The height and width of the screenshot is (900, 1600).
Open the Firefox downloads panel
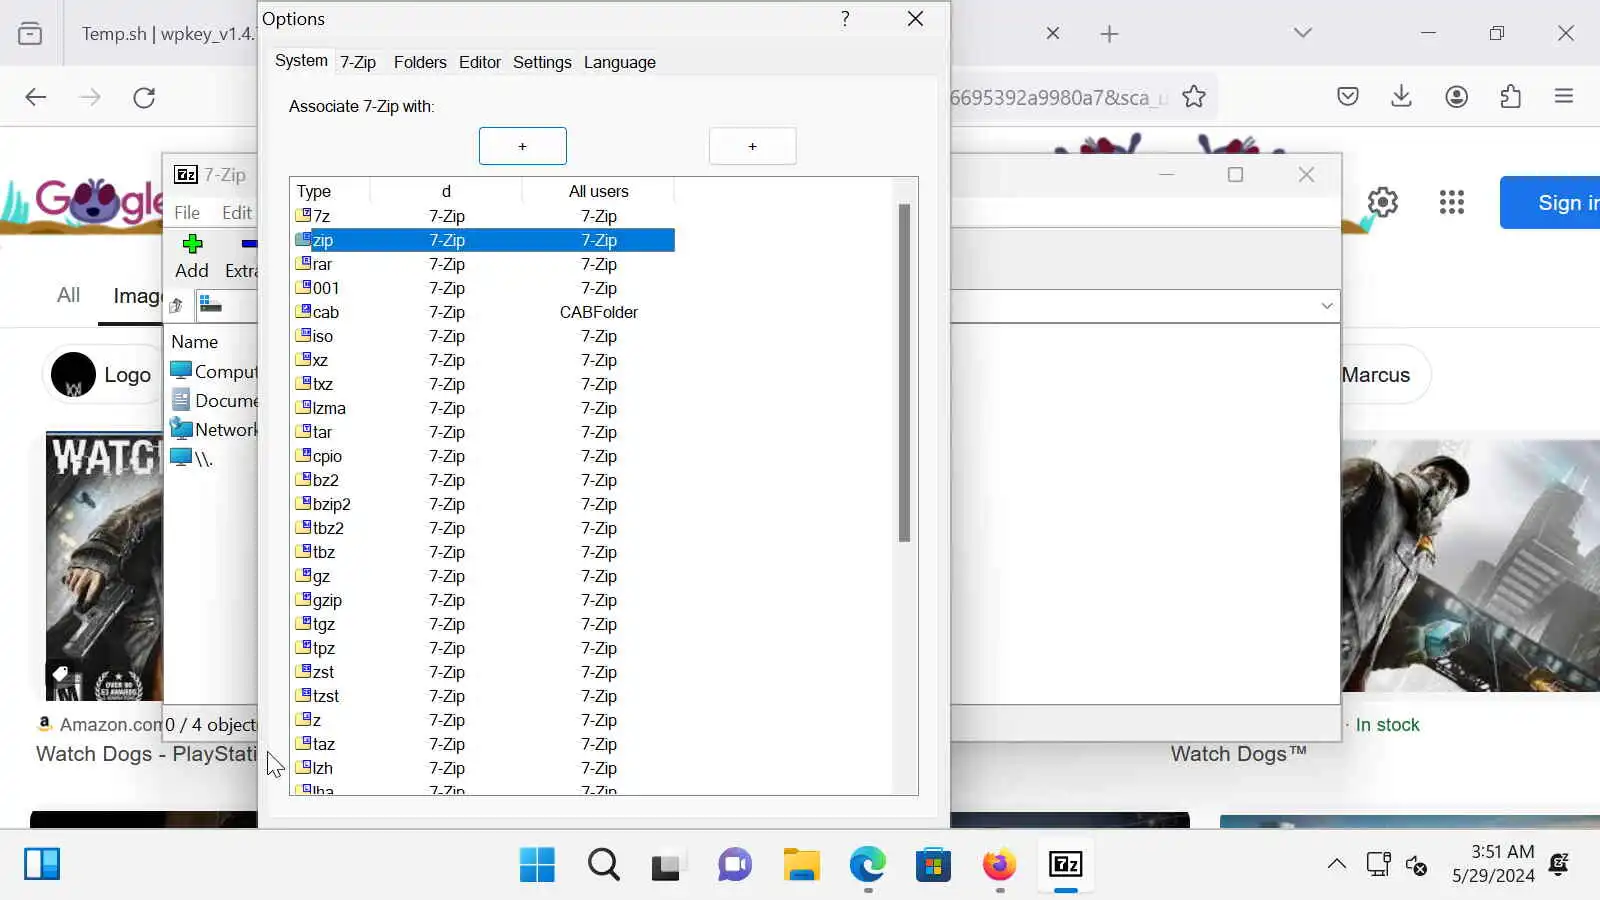[x=1402, y=96]
